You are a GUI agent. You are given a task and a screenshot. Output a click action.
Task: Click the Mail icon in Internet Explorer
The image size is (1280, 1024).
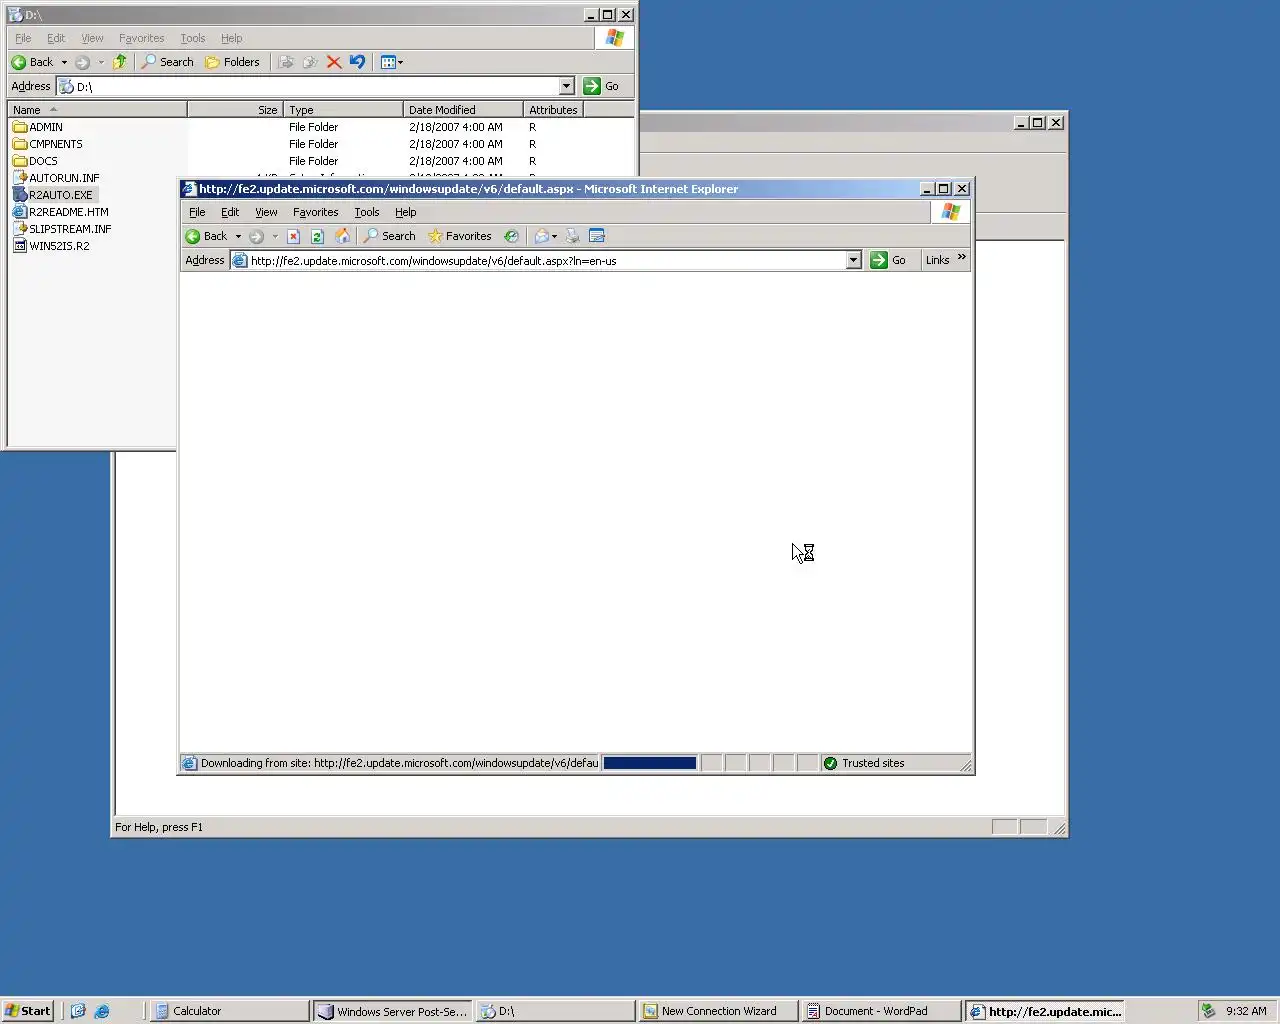point(541,236)
